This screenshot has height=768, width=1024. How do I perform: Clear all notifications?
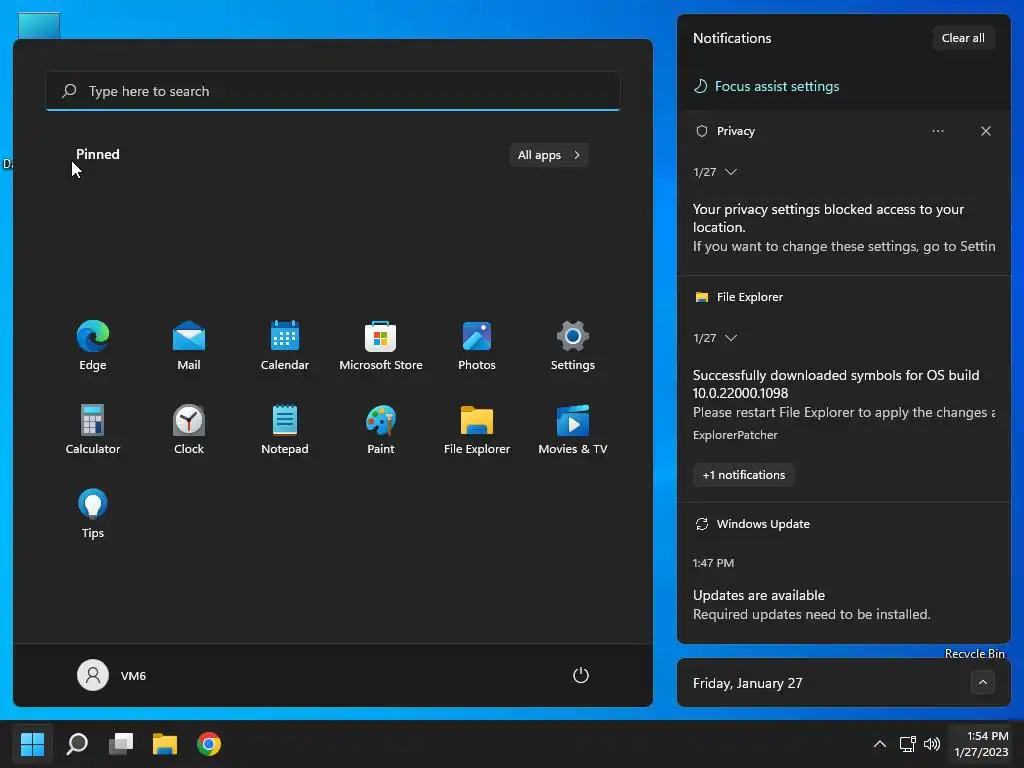click(963, 38)
